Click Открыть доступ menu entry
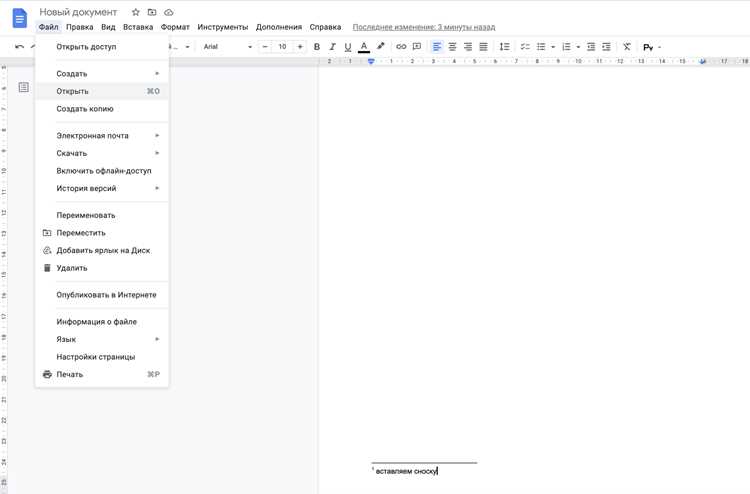The image size is (750, 494). (x=102, y=47)
